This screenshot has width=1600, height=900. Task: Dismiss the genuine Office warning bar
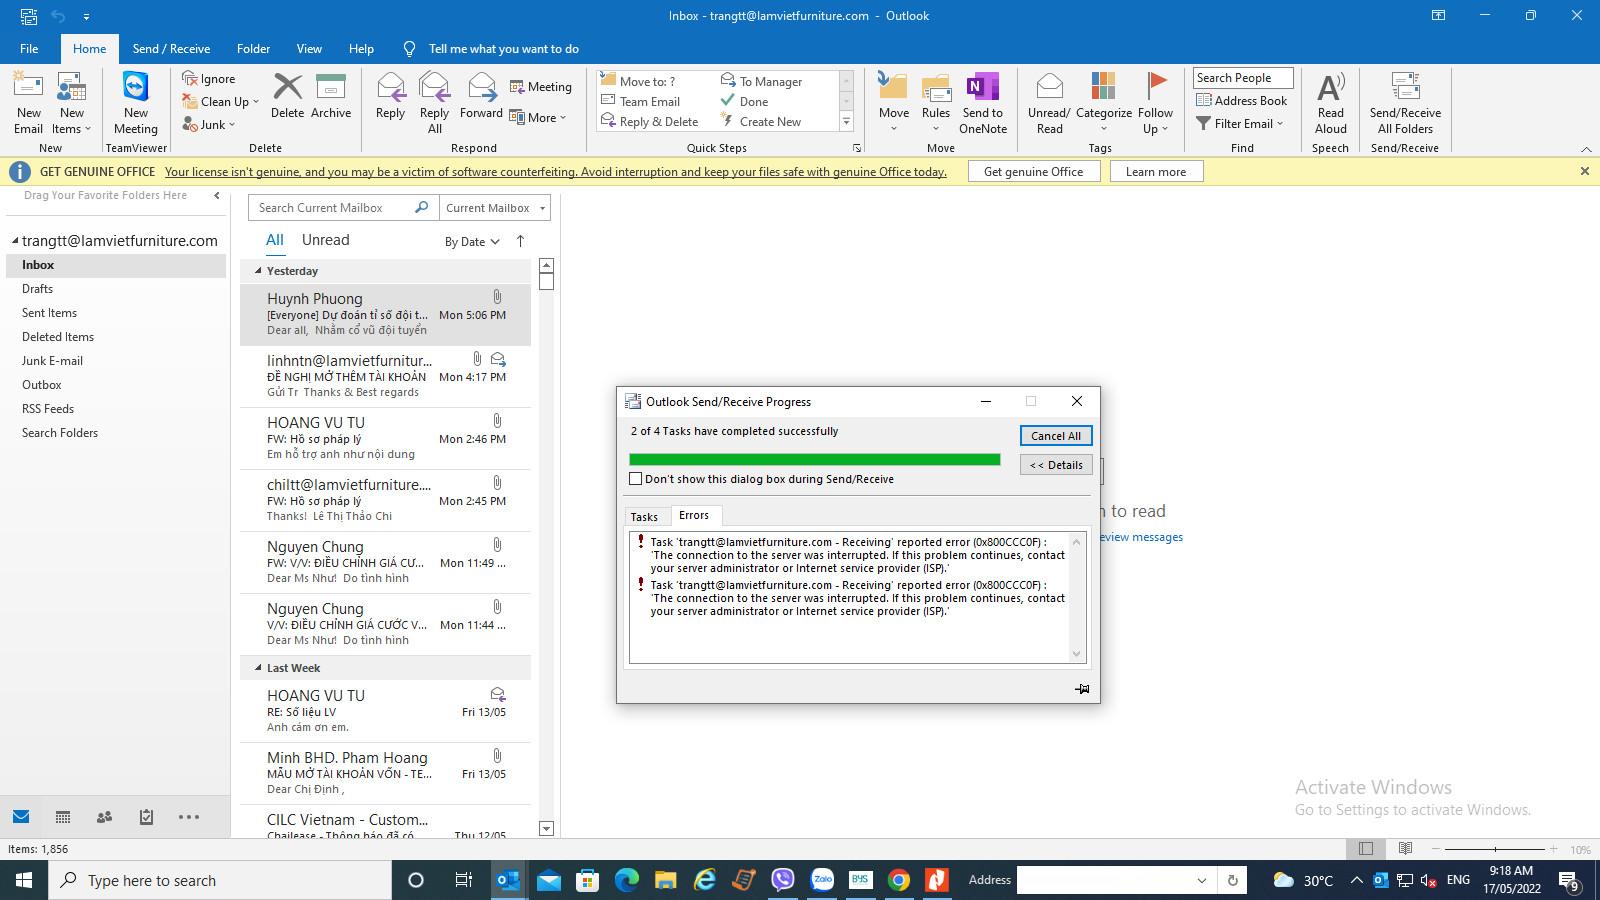pos(1584,171)
